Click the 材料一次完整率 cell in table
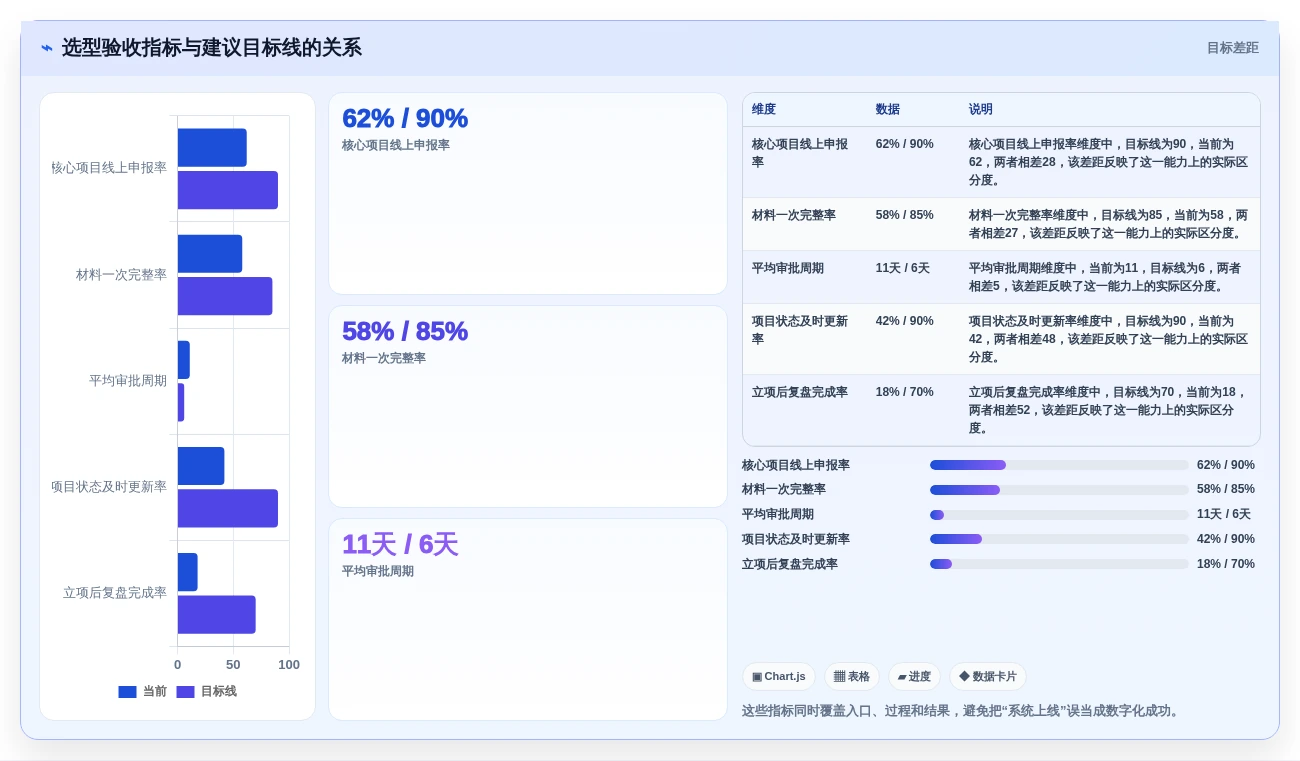This screenshot has height=761, width=1300. click(804, 224)
